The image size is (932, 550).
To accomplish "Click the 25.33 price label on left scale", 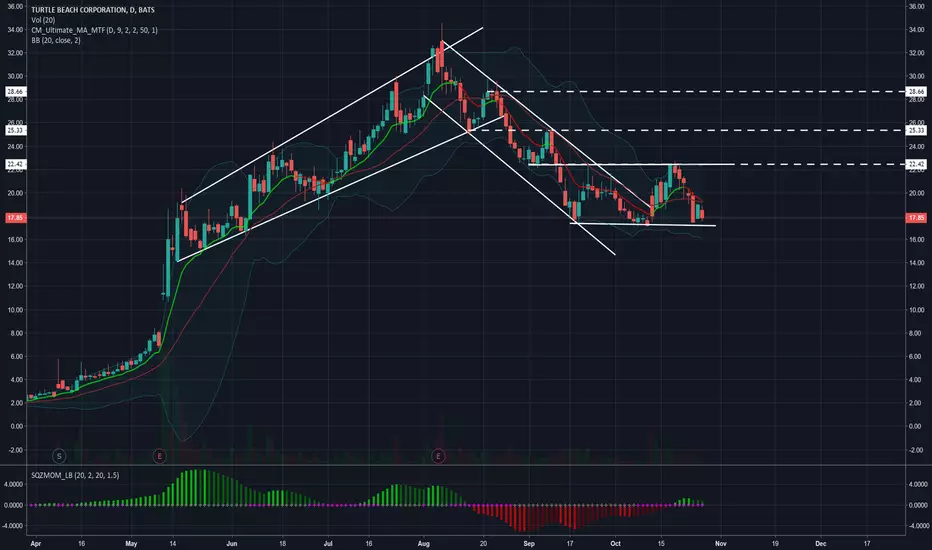I will click(x=15, y=130).
